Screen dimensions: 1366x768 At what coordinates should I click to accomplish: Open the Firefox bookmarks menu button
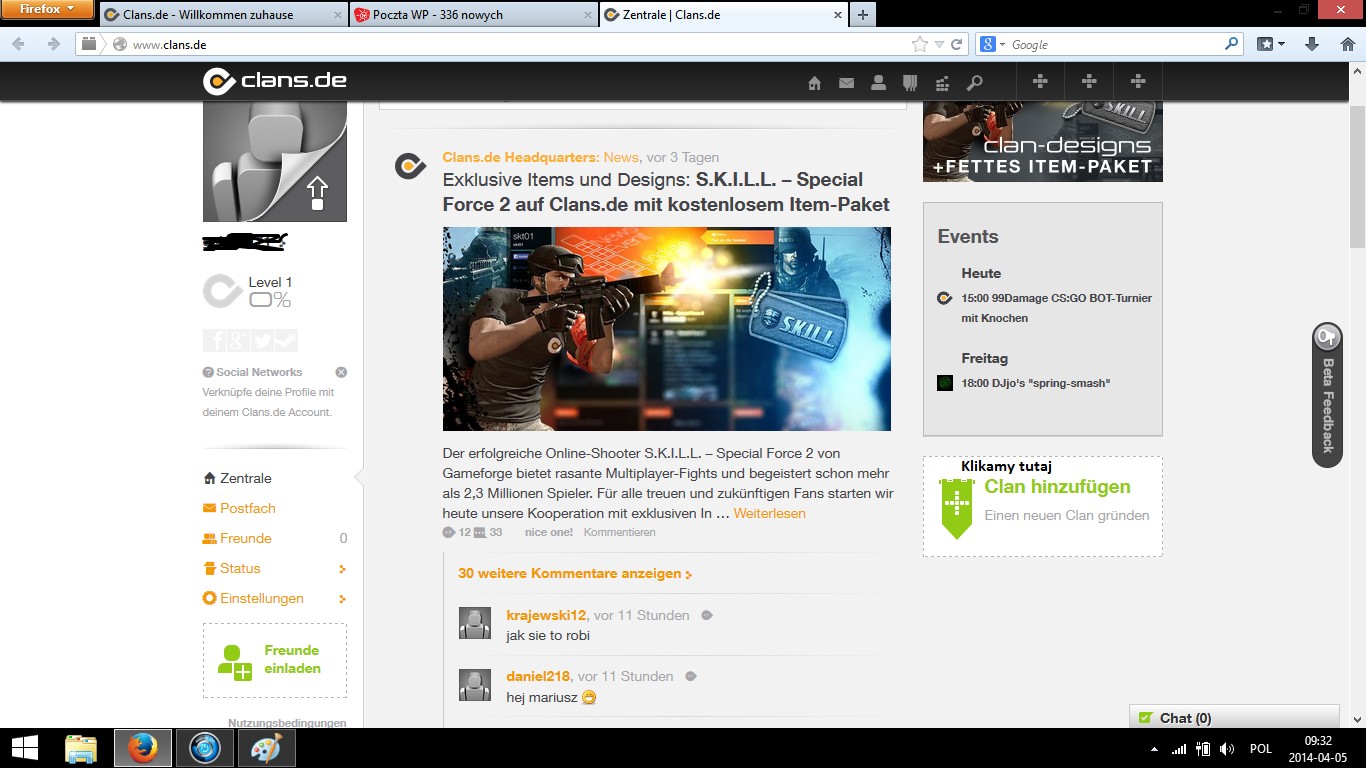click(x=1270, y=44)
